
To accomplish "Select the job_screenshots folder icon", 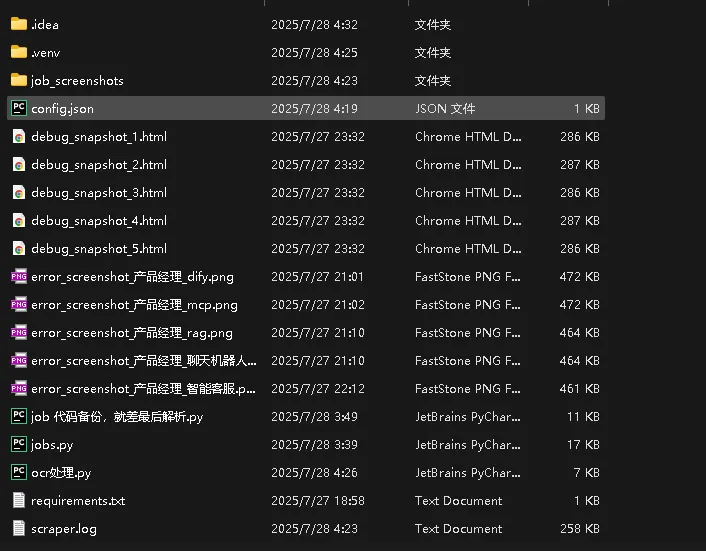I will (19, 80).
